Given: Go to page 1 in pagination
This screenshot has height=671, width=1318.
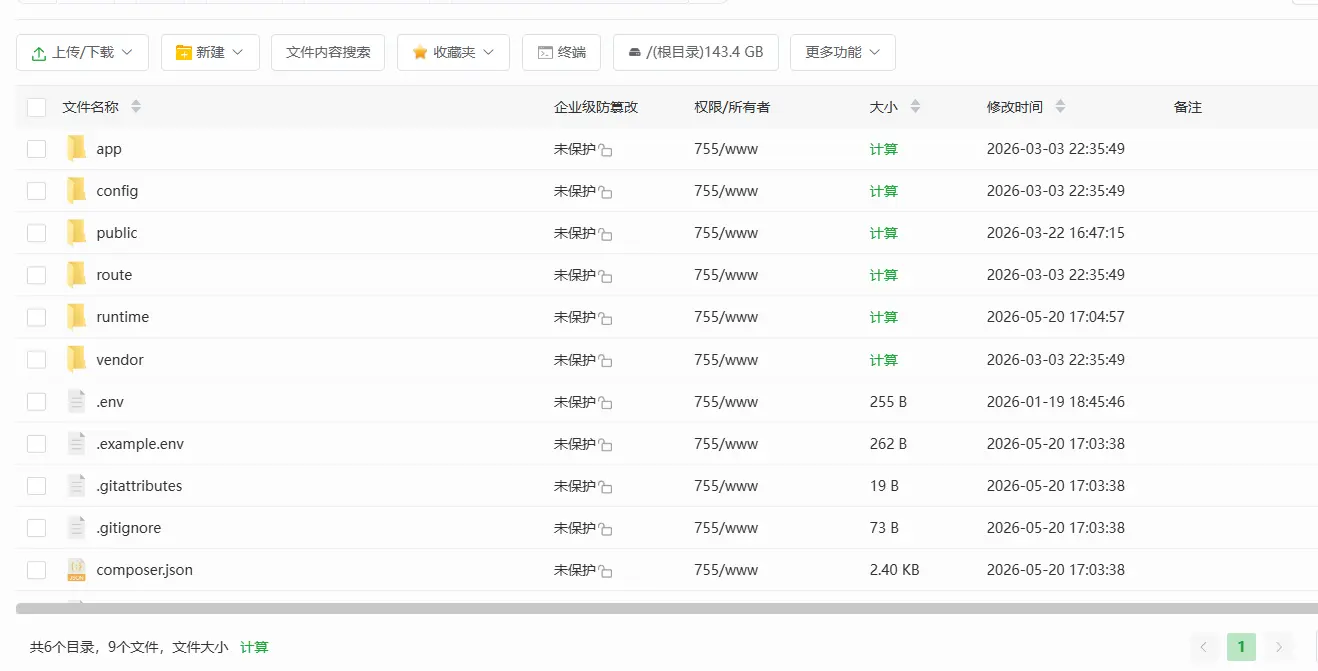Looking at the screenshot, I should (x=1241, y=647).
